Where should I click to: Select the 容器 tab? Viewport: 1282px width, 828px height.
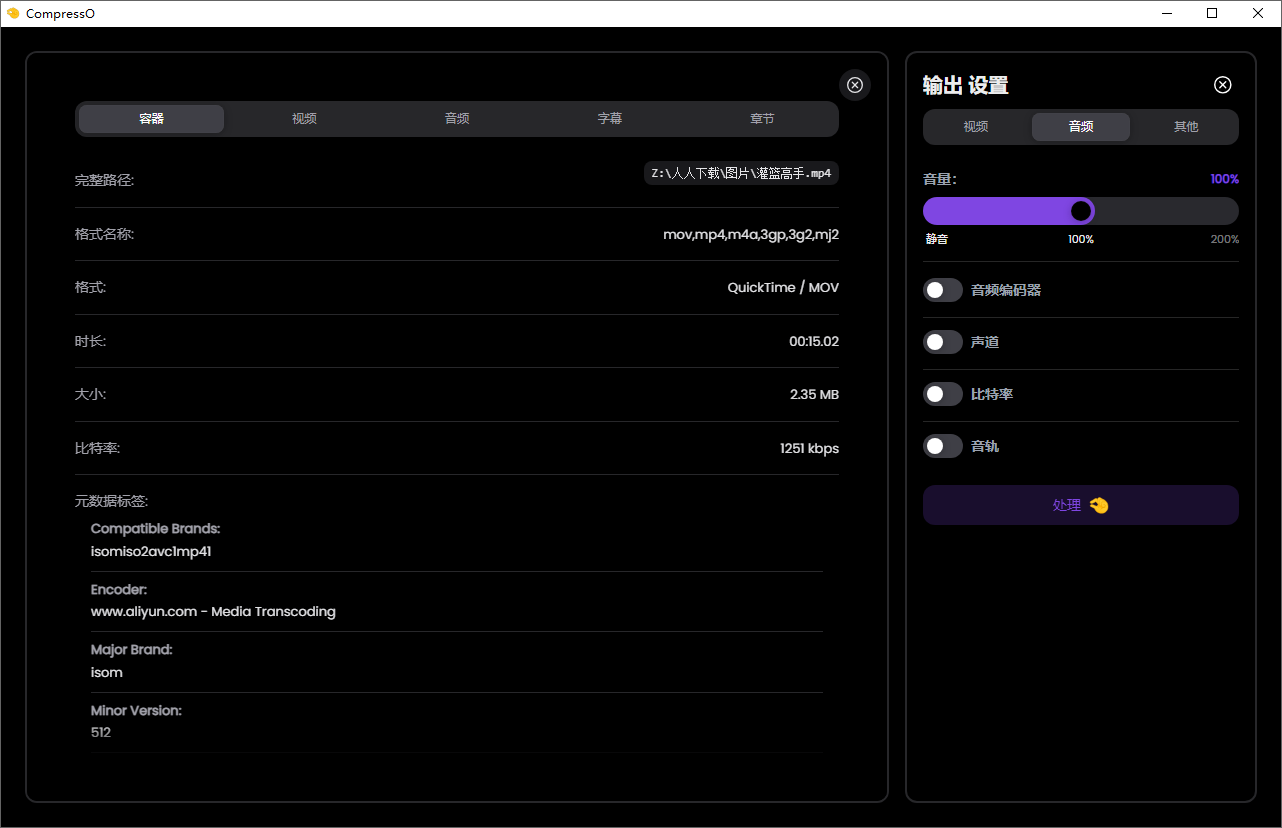(151, 119)
